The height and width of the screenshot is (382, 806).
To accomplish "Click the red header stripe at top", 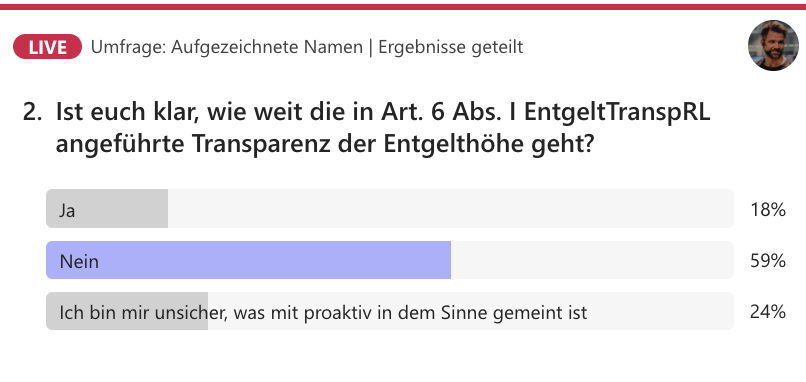I will click(403, 7).
